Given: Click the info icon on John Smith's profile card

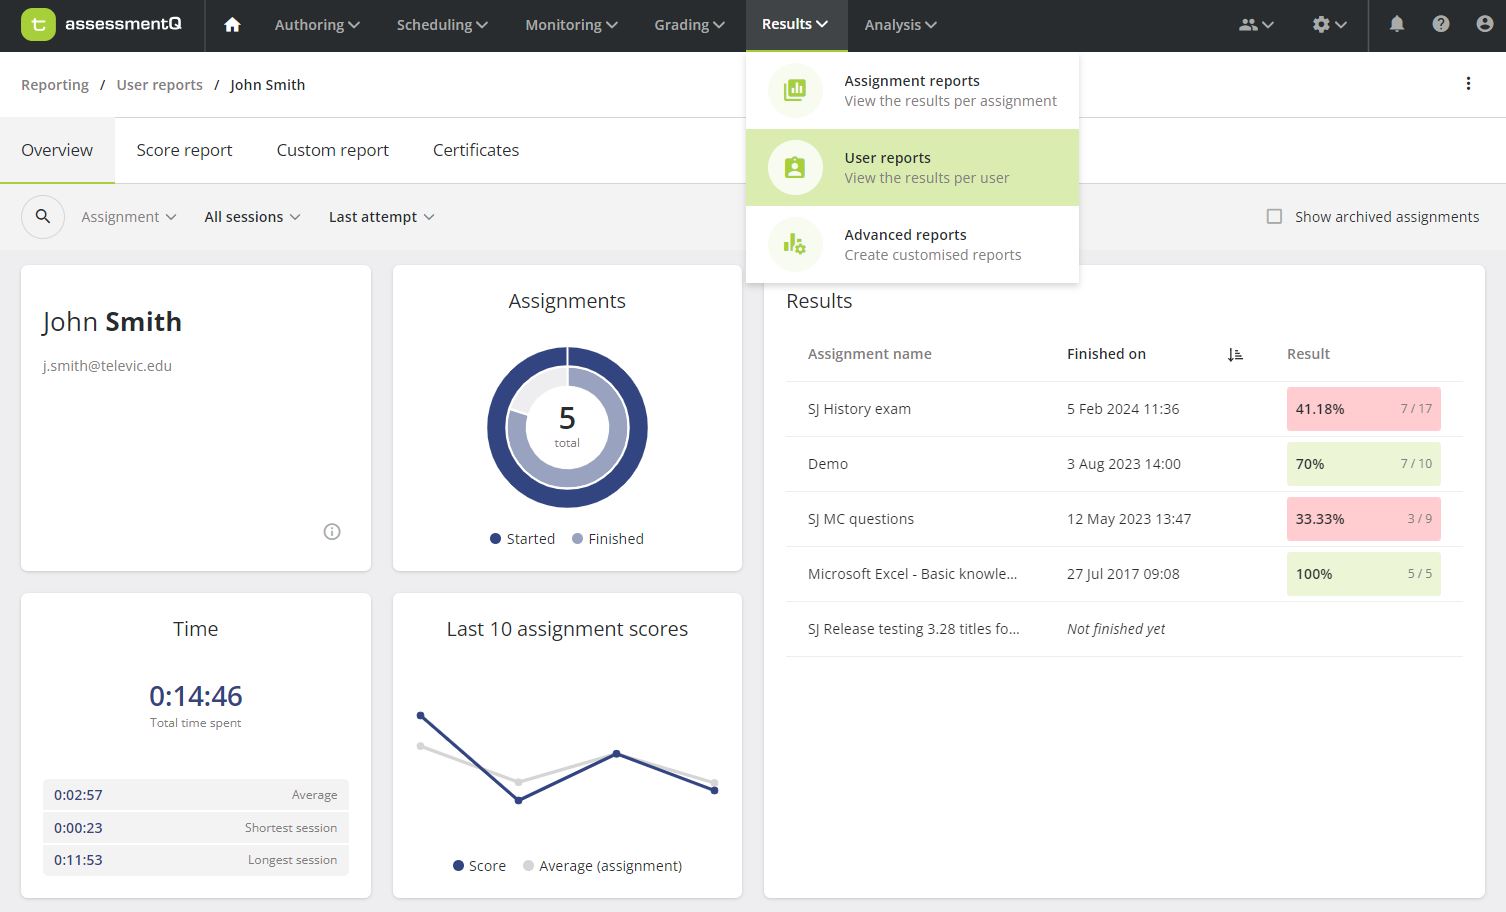Looking at the screenshot, I should point(331,531).
